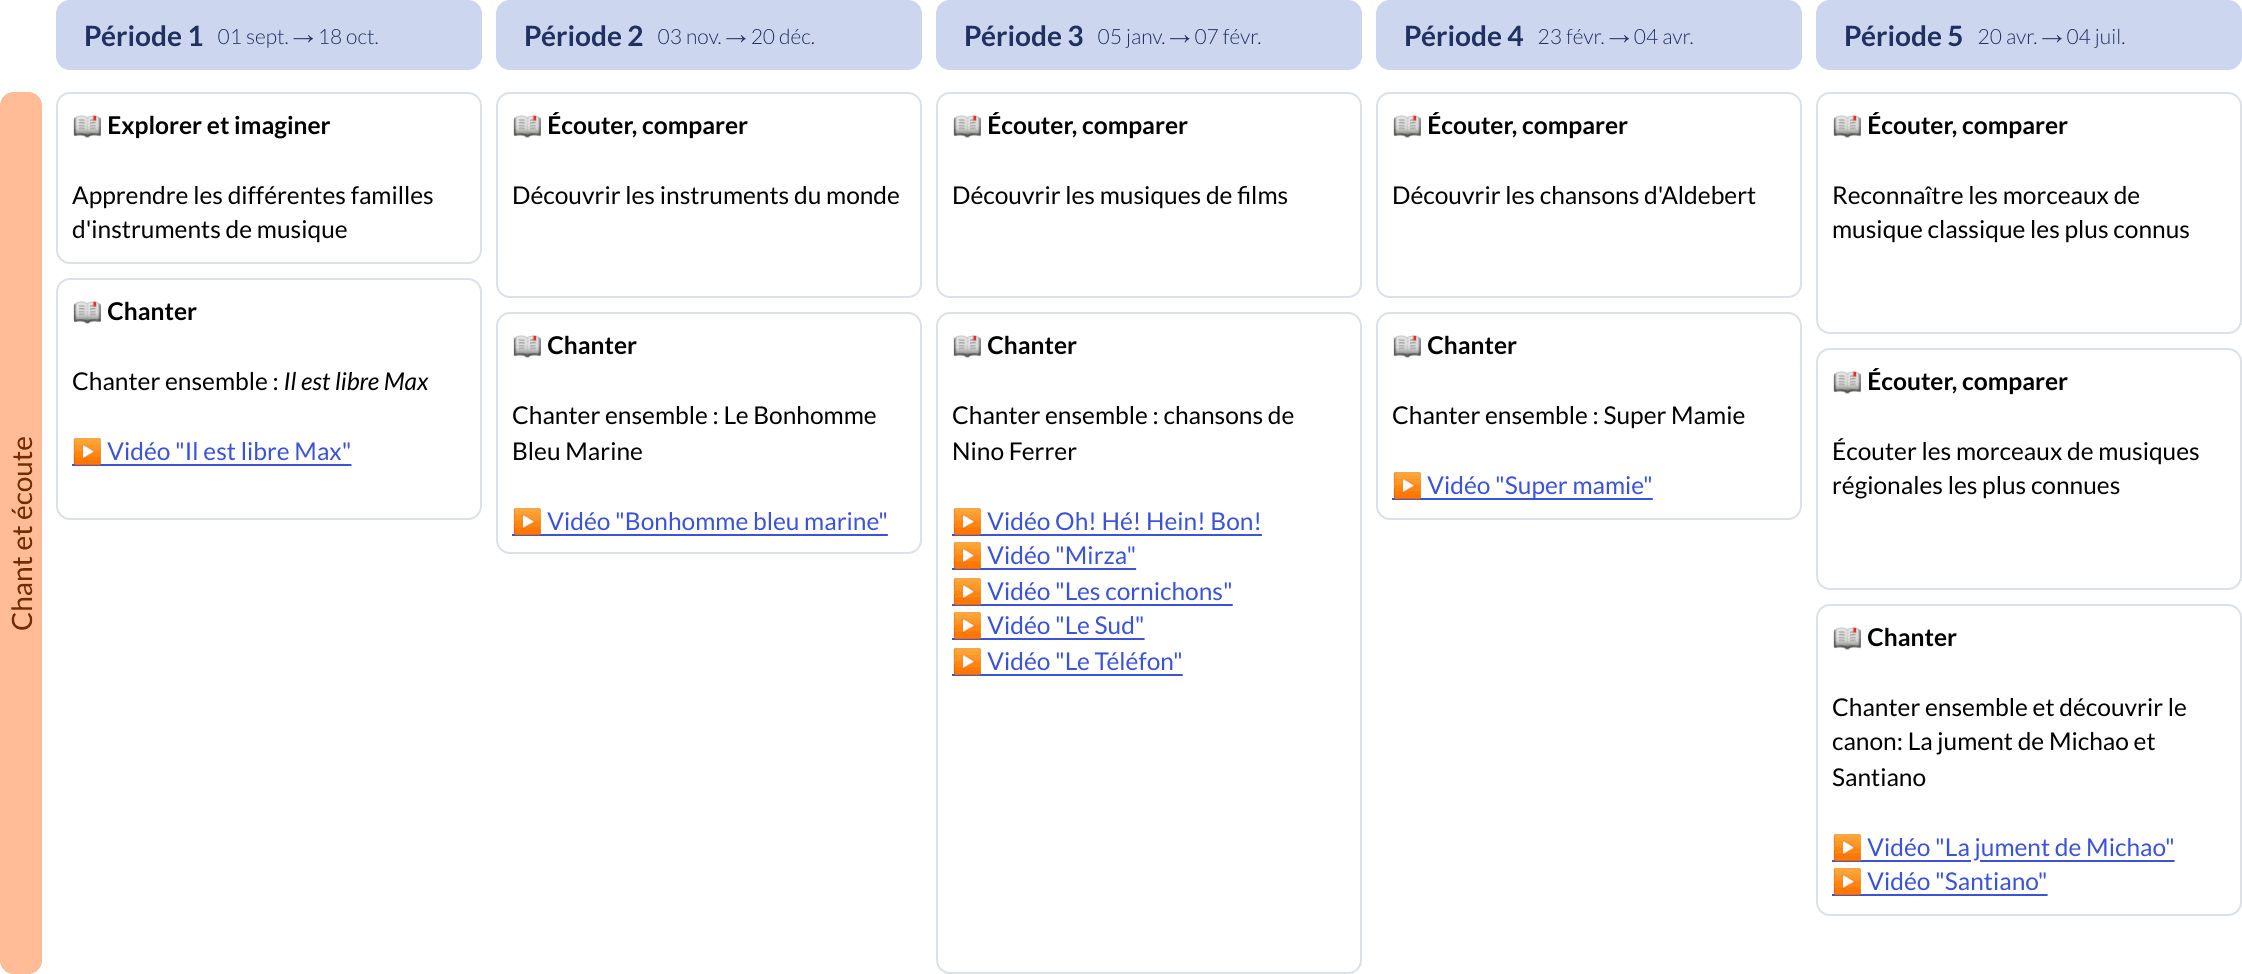This screenshot has width=2242, height=974.
Task: Click the card about Aldebert songs
Action: click(1588, 195)
